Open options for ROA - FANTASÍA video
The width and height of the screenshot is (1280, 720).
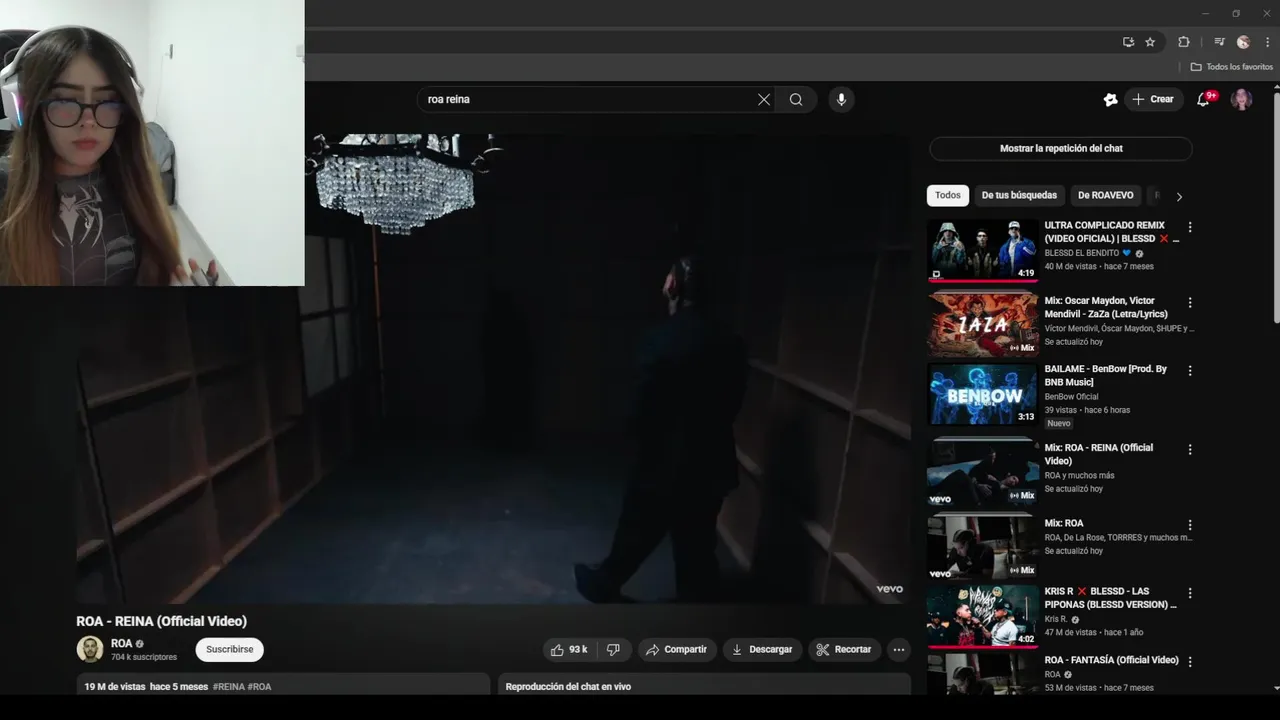[1190, 661]
